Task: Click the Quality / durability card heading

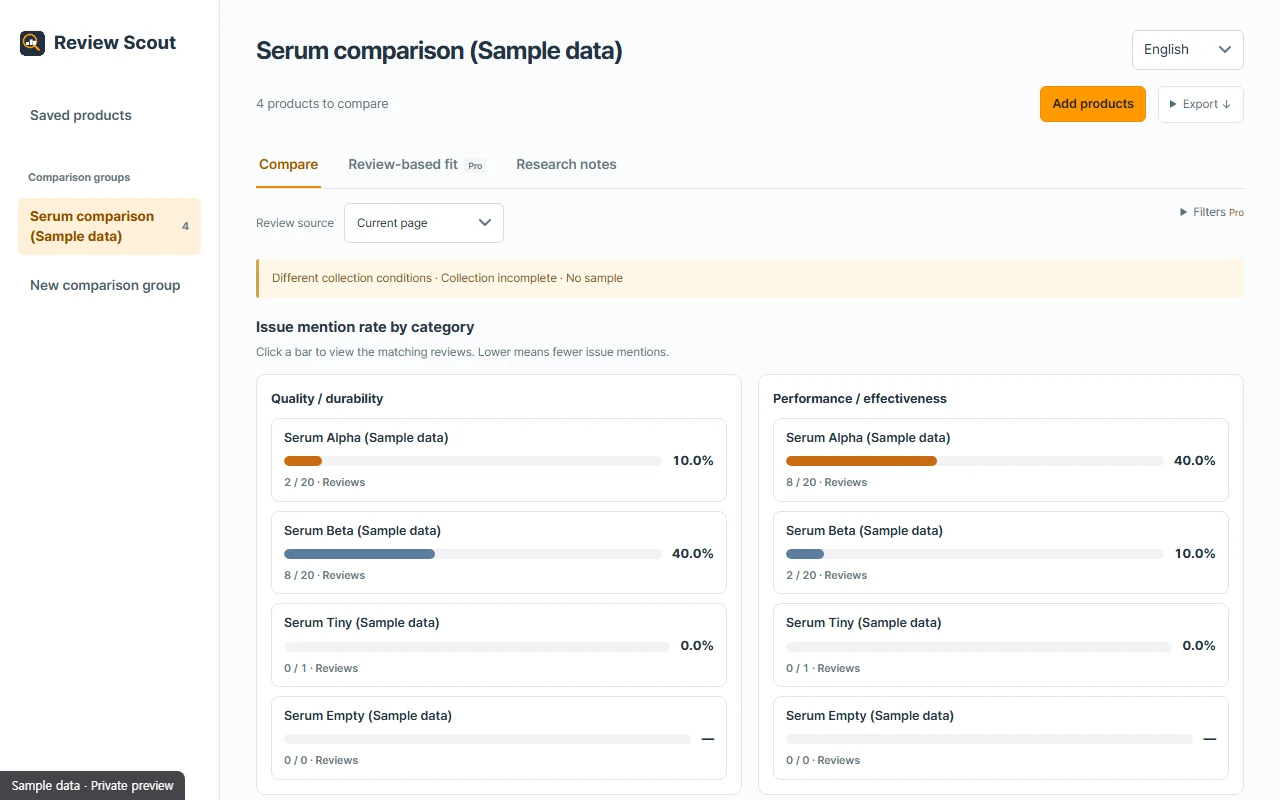Action: pos(327,398)
